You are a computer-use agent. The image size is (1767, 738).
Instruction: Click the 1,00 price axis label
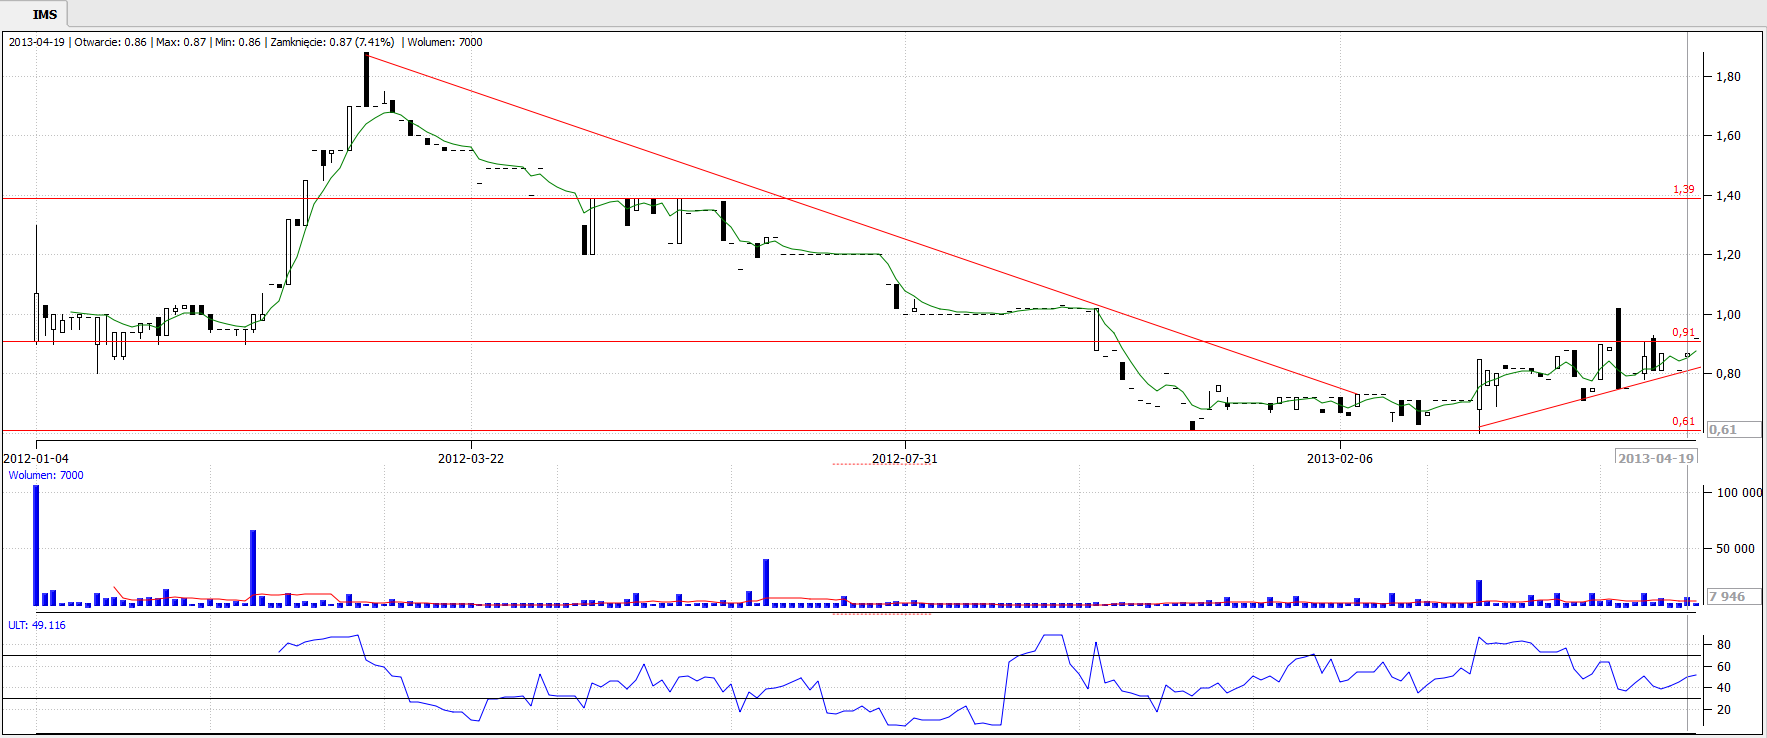1728,315
